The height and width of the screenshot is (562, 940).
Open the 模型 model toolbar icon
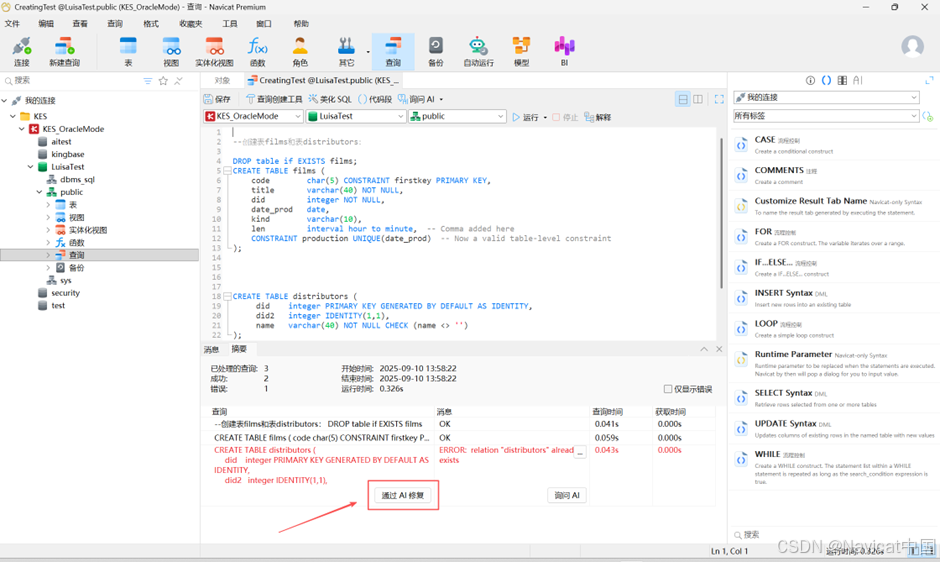pos(521,52)
